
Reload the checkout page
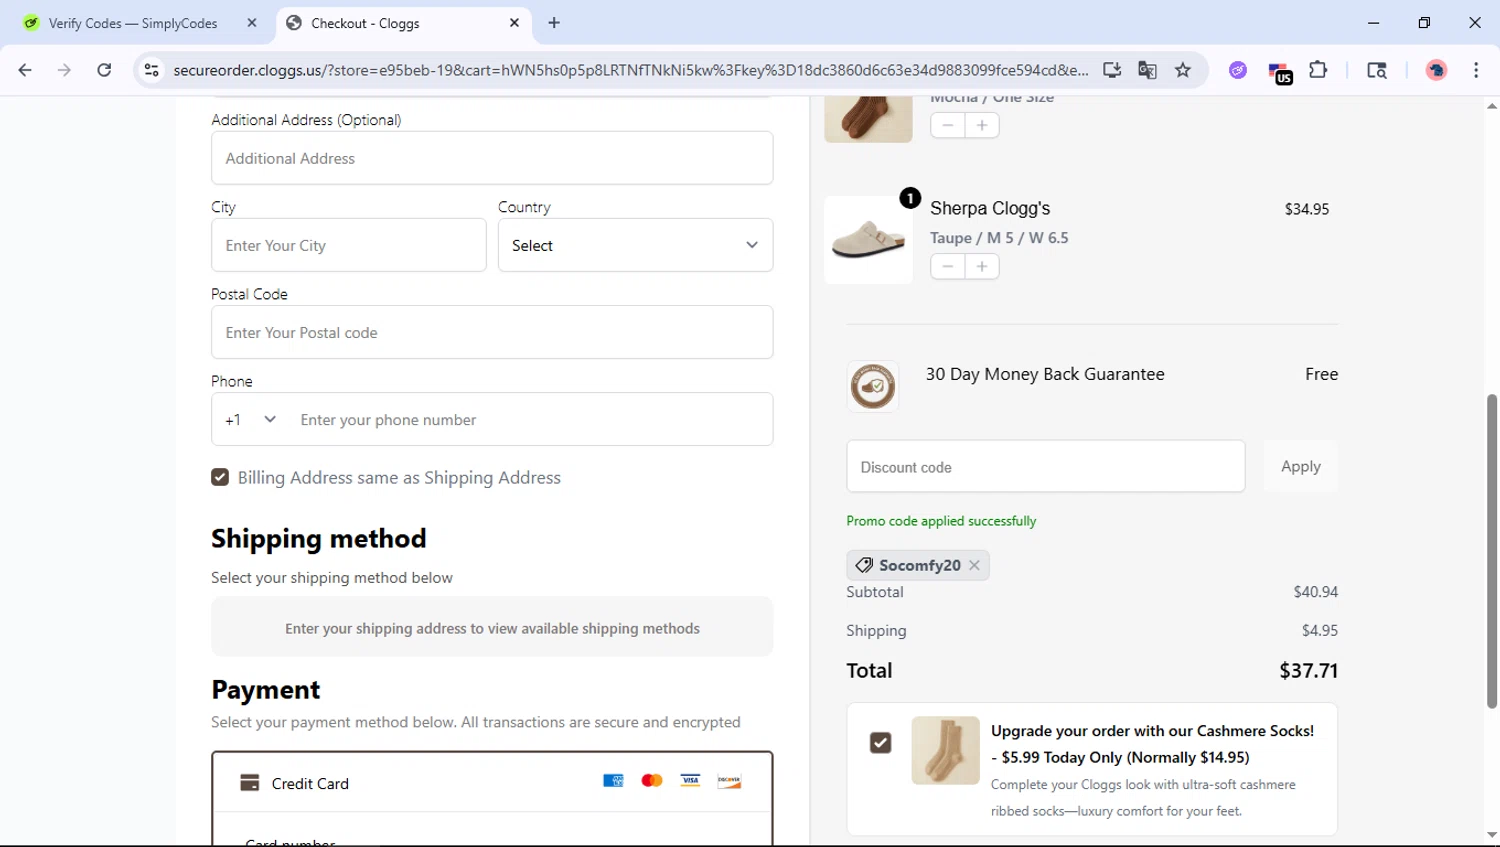(104, 70)
